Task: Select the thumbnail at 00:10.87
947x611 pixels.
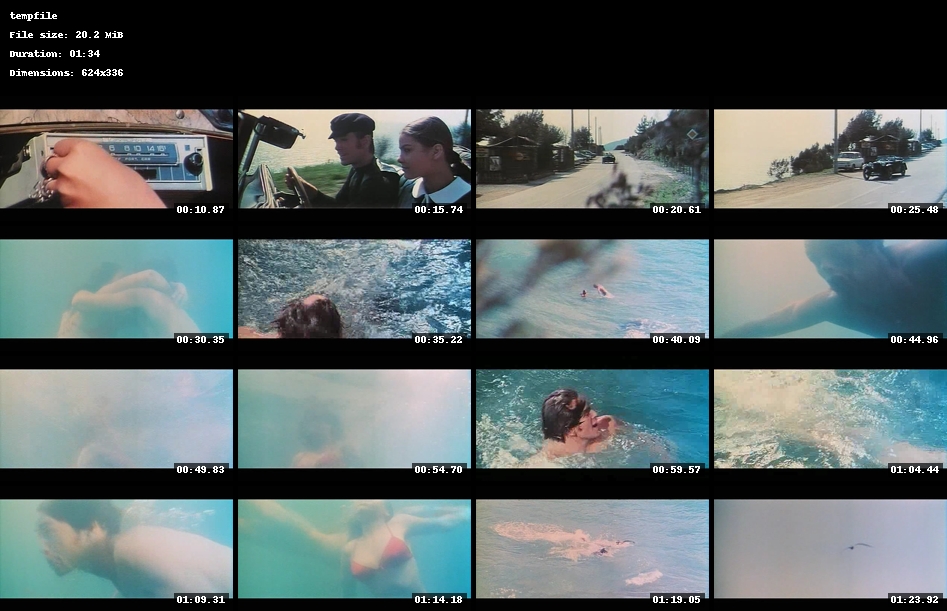Action: pos(116,159)
